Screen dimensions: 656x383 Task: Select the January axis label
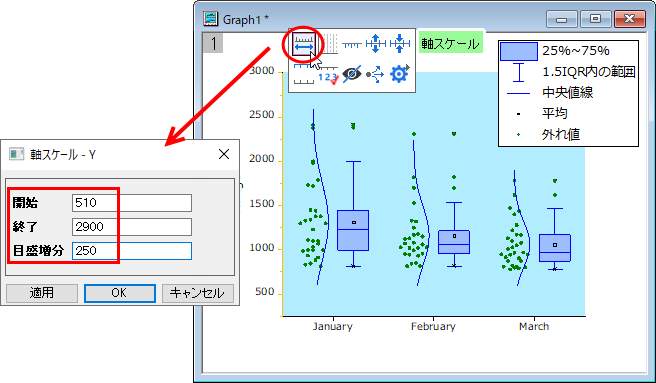(x=333, y=326)
